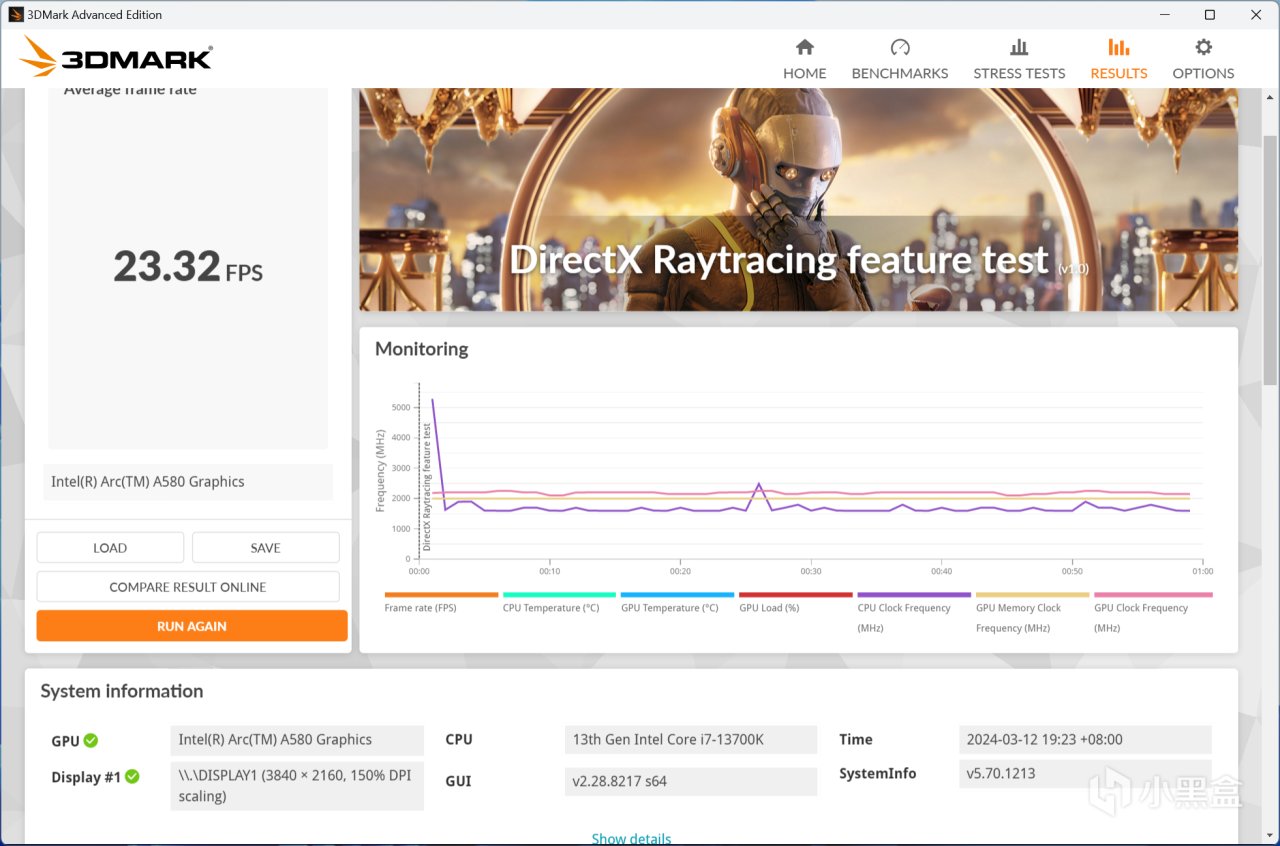The width and height of the screenshot is (1280, 846).
Task: Open the STRESS TESTS tab
Action: (1019, 59)
